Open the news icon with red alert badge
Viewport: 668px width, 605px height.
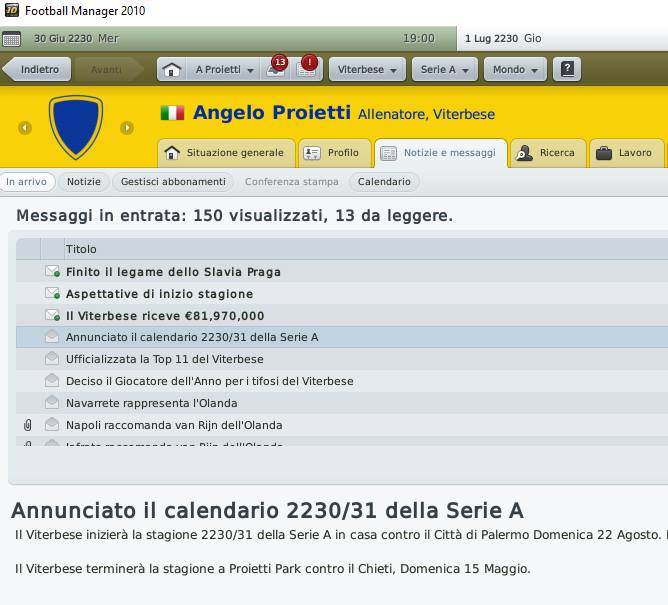pos(307,69)
